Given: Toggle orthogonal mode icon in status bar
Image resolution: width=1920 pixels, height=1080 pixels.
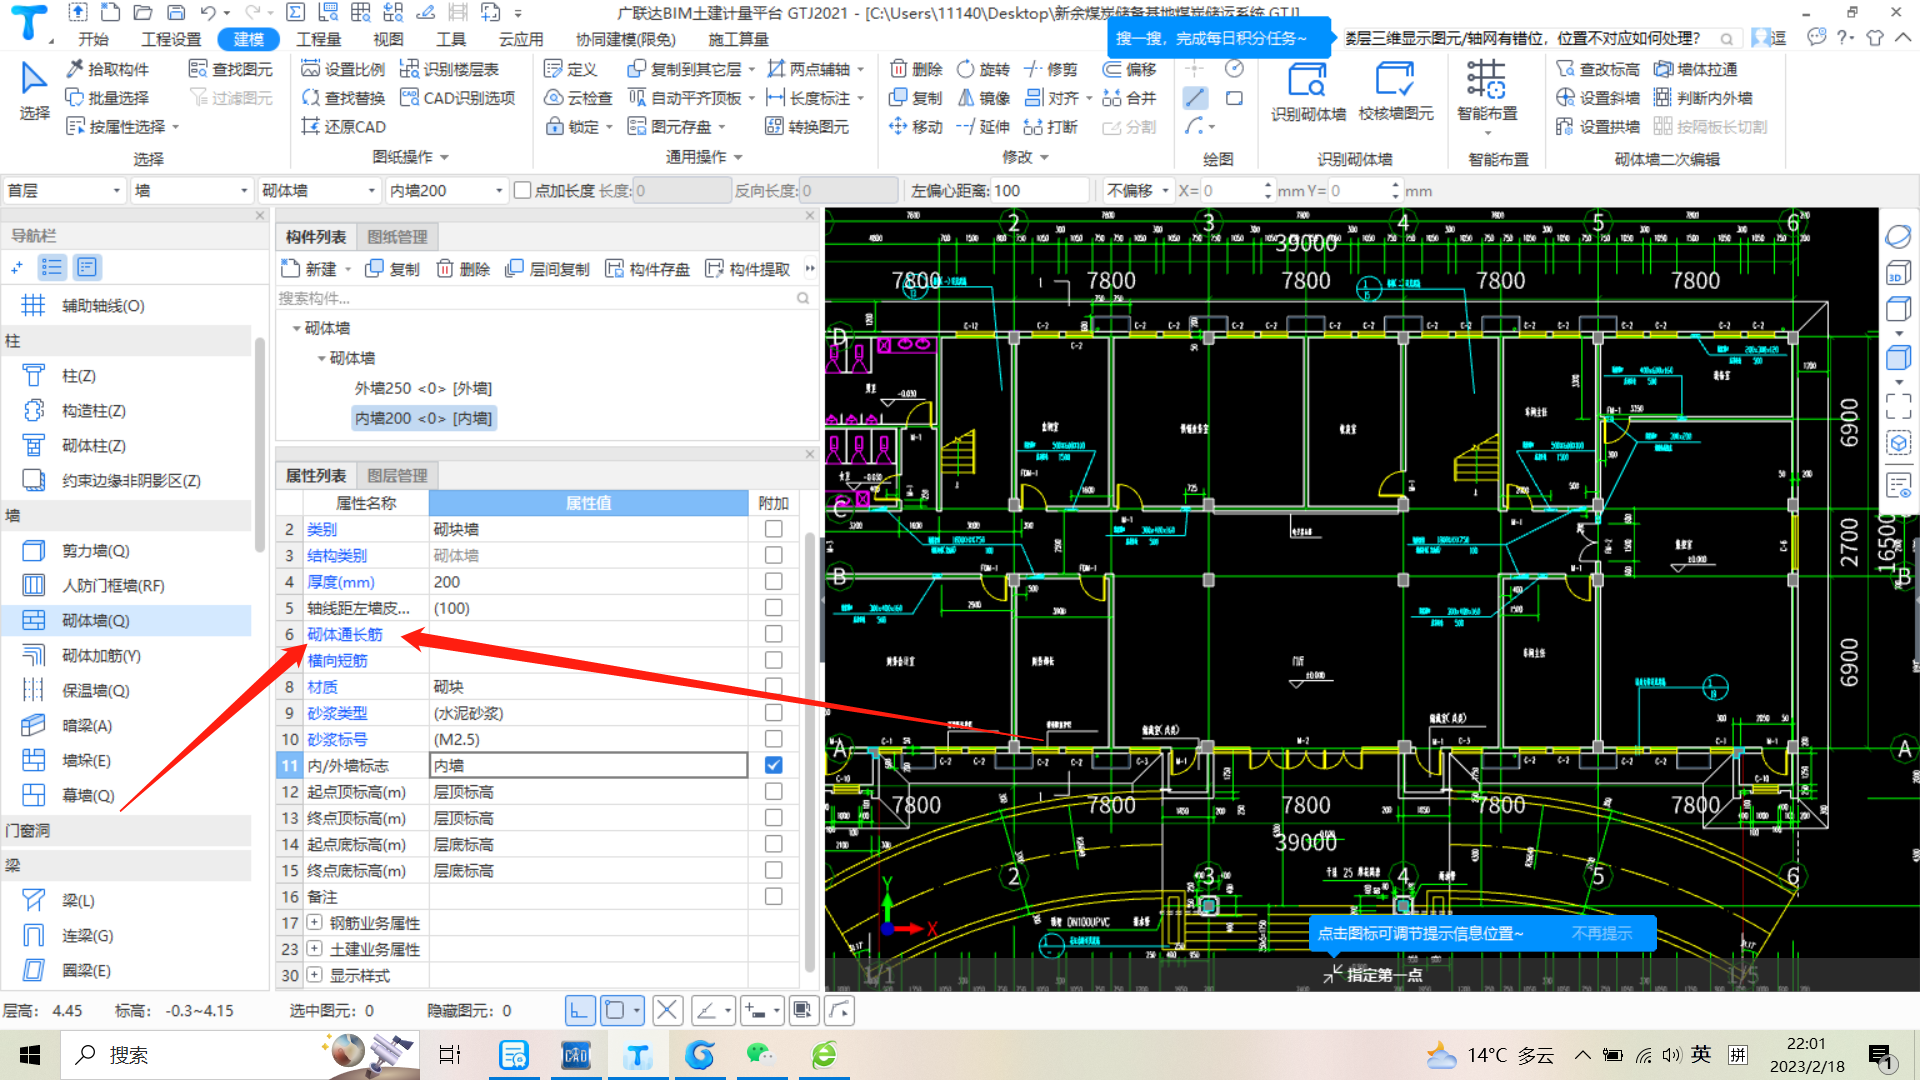Looking at the screenshot, I should coord(580,1011).
